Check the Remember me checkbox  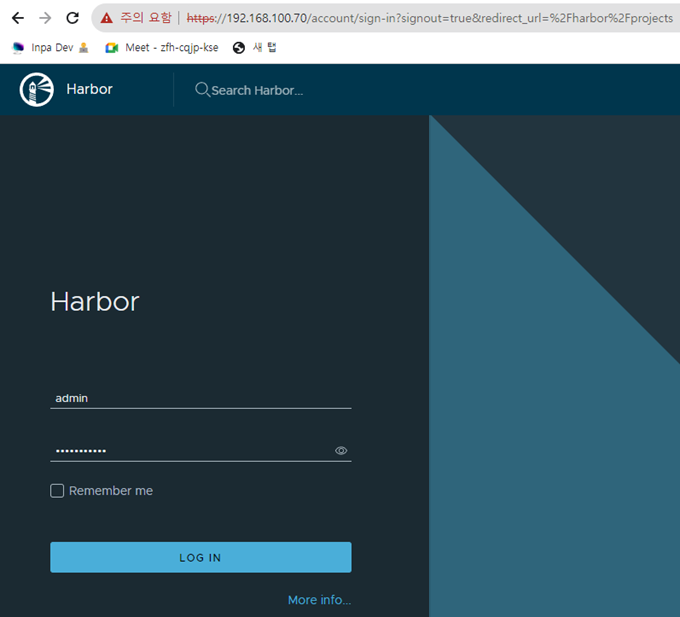coord(57,491)
